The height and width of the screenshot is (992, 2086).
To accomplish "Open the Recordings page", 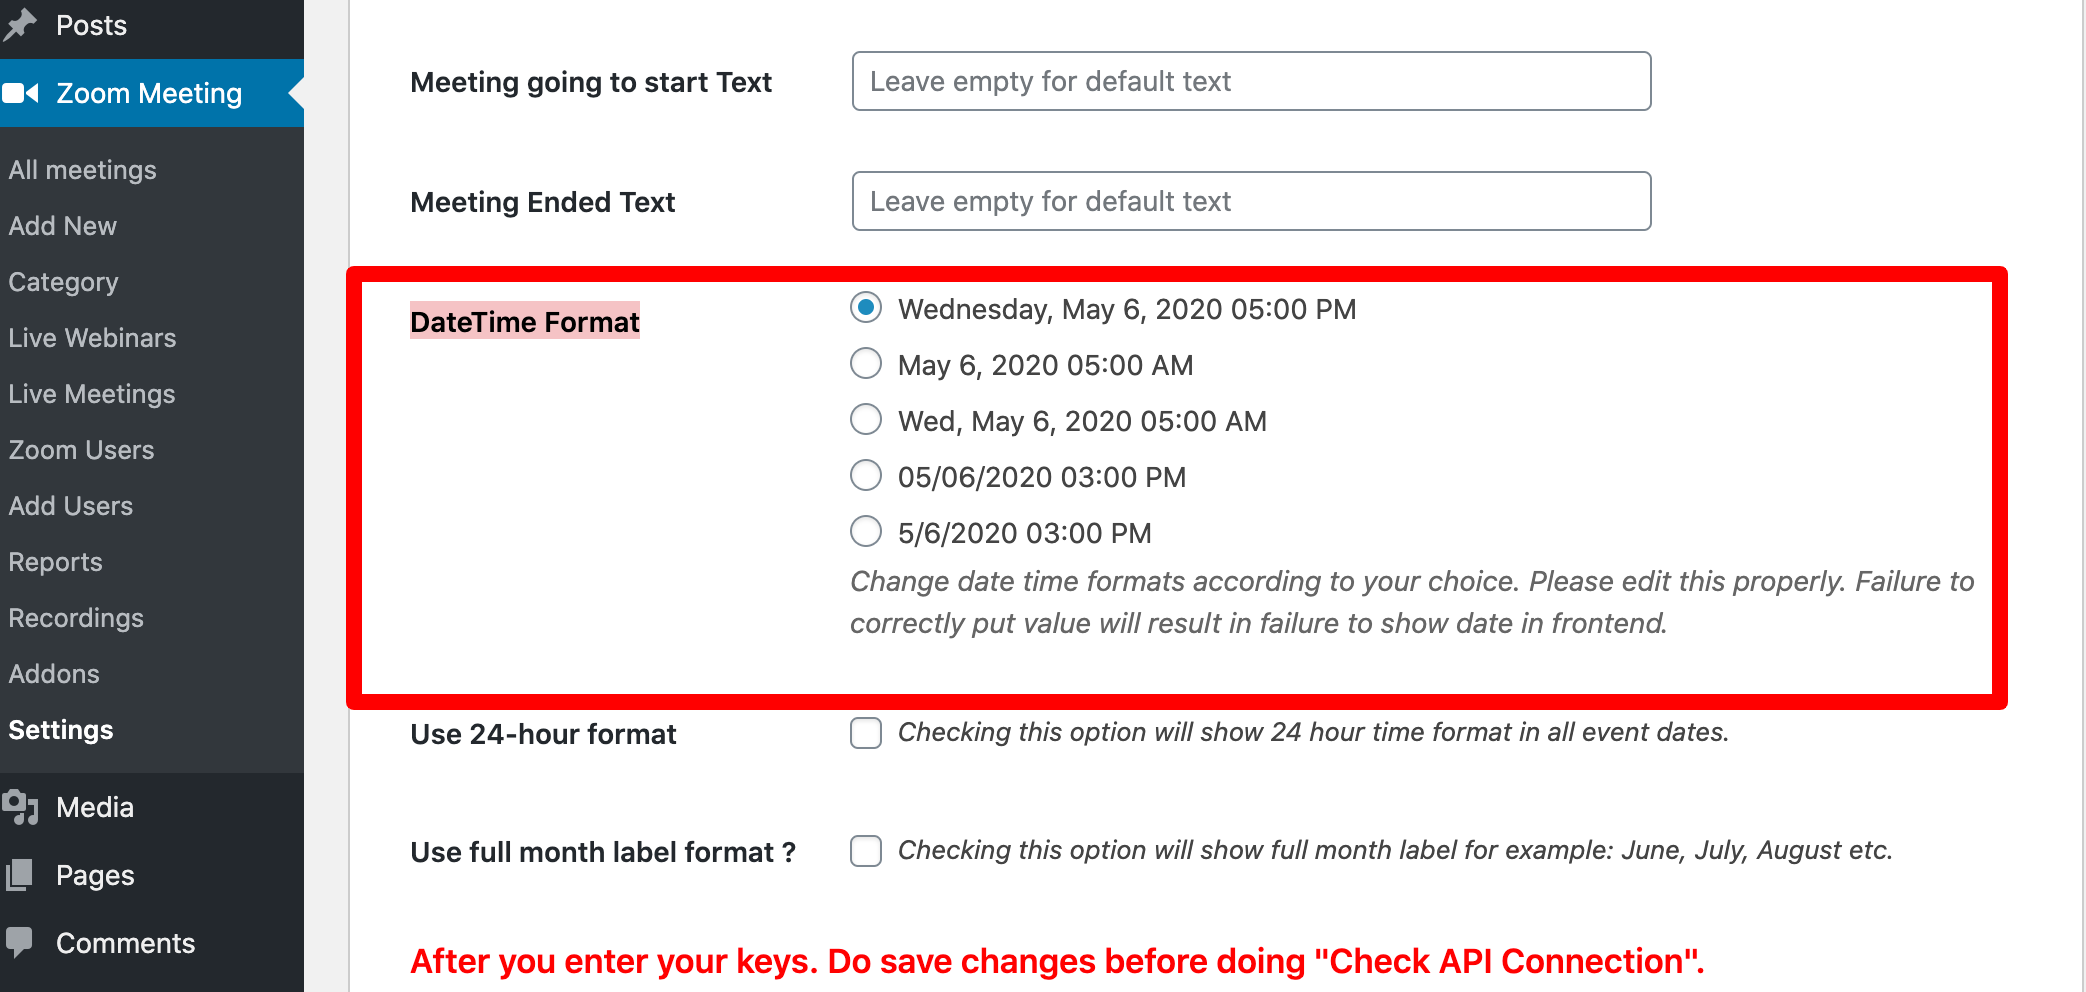I will click(x=76, y=617).
